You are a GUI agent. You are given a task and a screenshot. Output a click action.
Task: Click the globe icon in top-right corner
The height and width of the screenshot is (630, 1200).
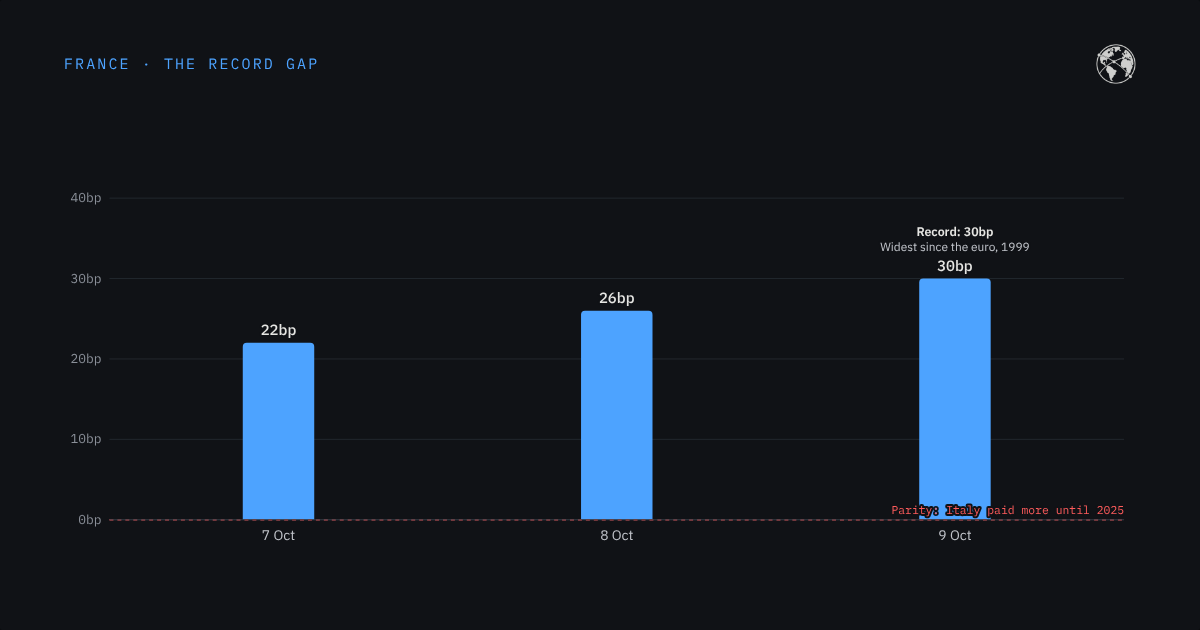1116,64
